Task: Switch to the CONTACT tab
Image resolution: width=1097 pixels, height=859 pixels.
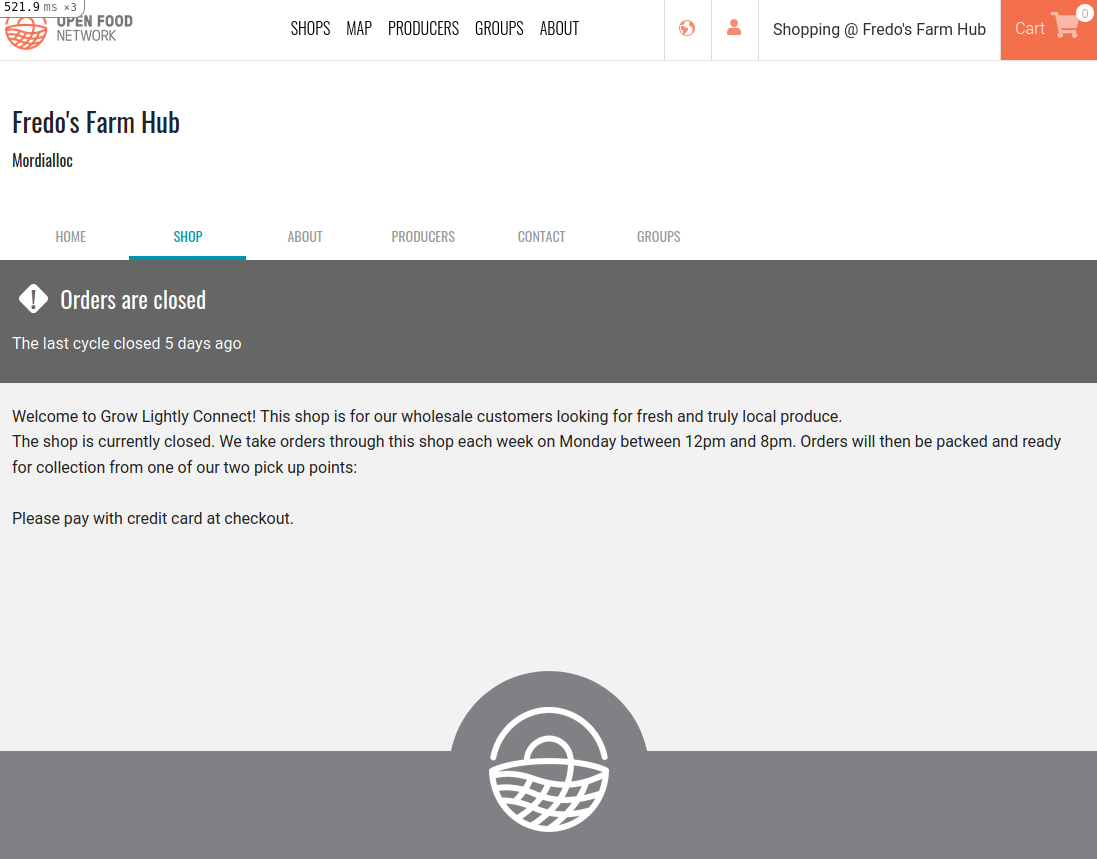Action: (541, 236)
